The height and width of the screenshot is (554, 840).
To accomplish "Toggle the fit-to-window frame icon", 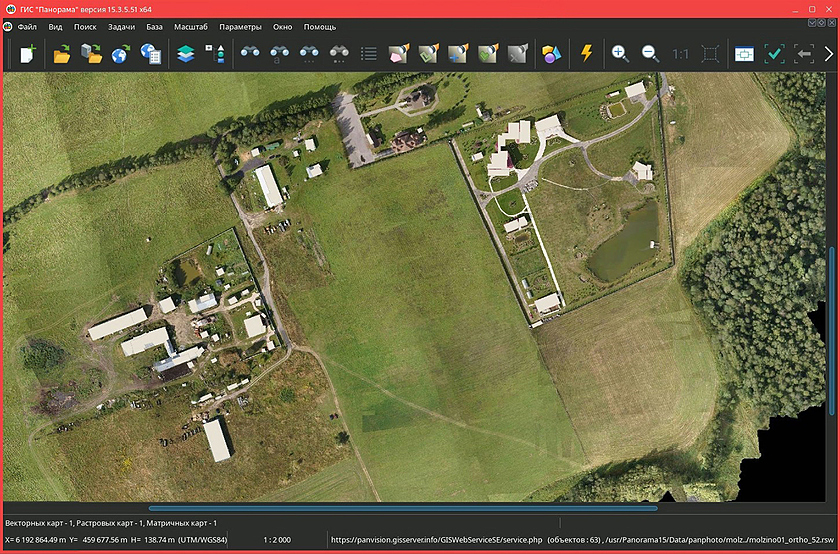I will point(710,54).
